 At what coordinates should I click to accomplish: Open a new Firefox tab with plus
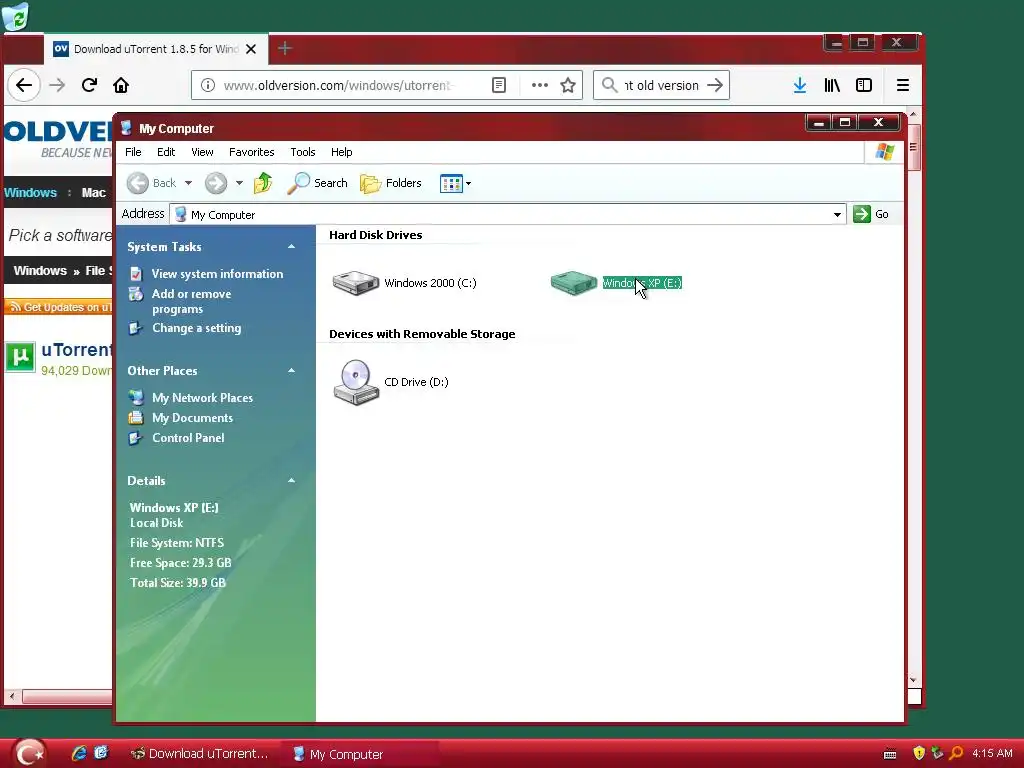coord(285,48)
